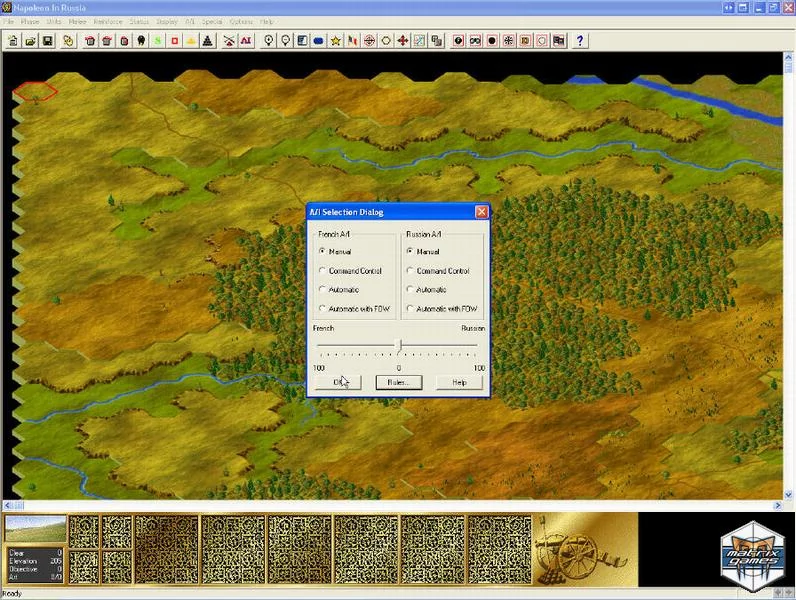Image resolution: width=796 pixels, height=600 pixels.
Task: Click the green S toolbar icon
Action: coord(158,41)
